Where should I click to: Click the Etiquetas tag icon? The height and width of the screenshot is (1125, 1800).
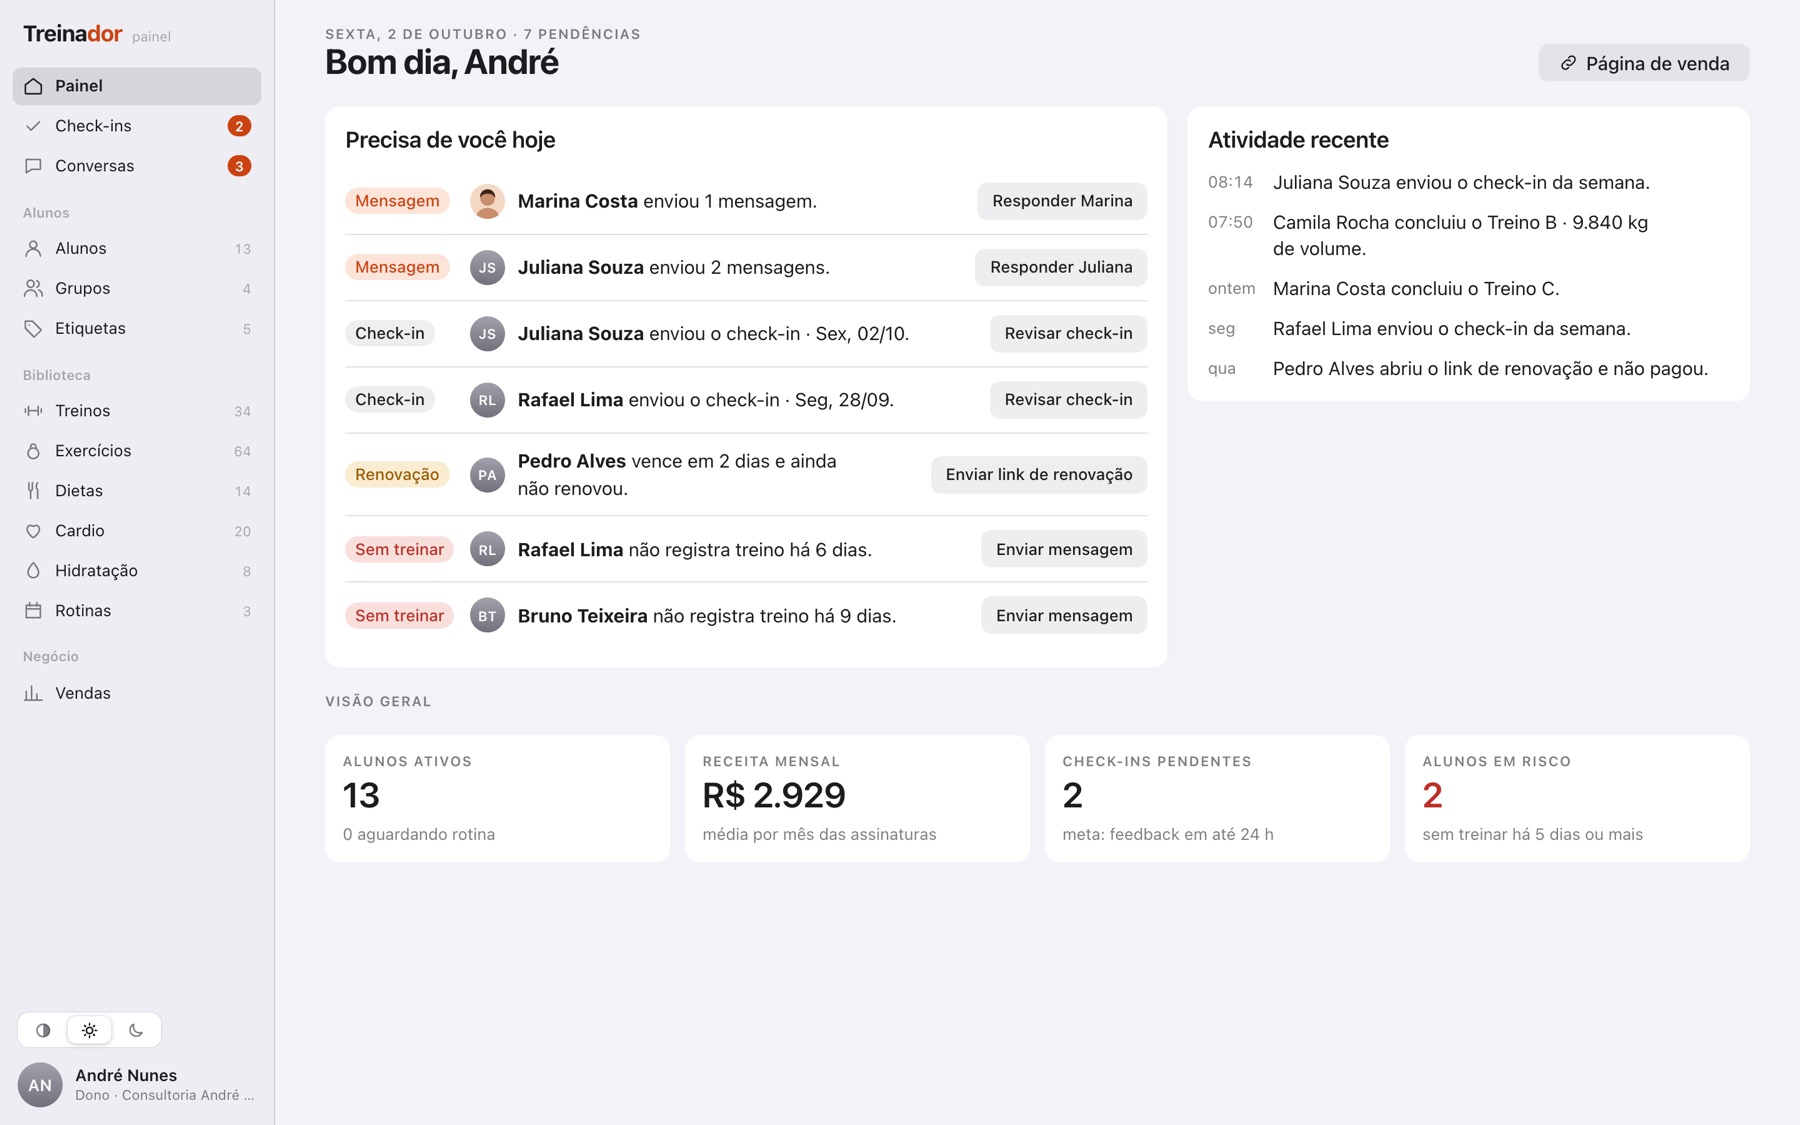33,328
